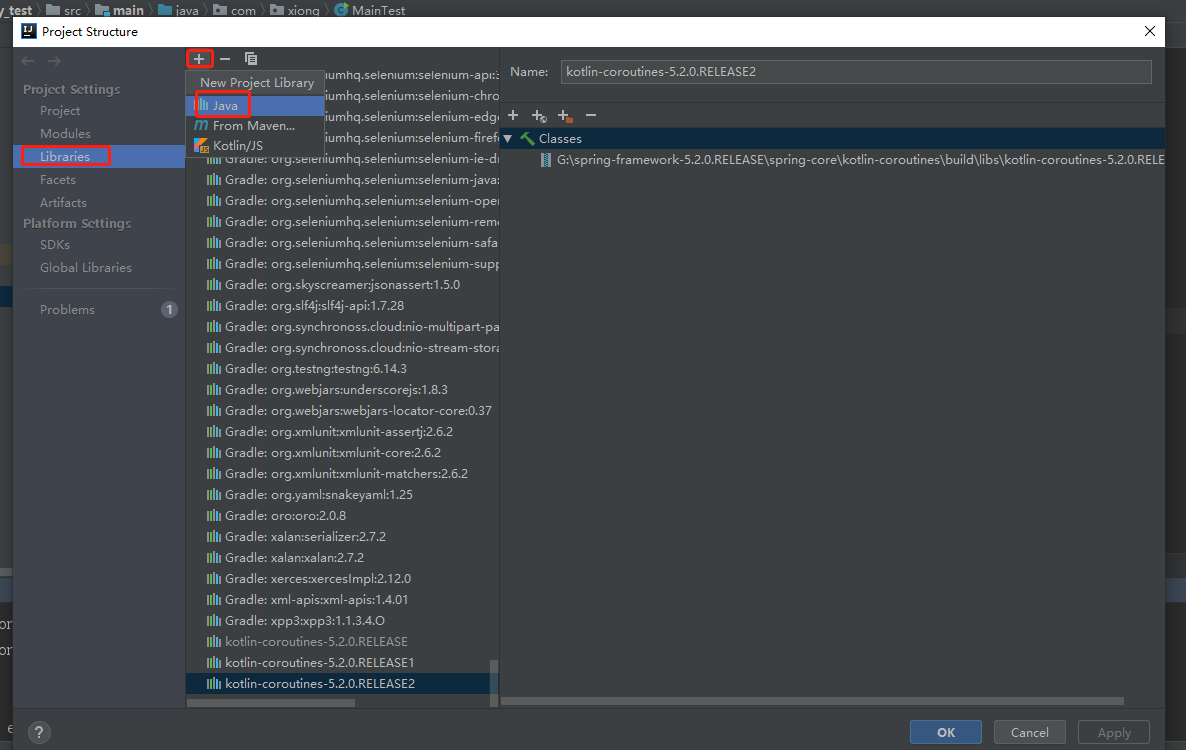Click the kotlin-coroutines jar file icon
Screen dimensions: 1186x750
[545, 160]
